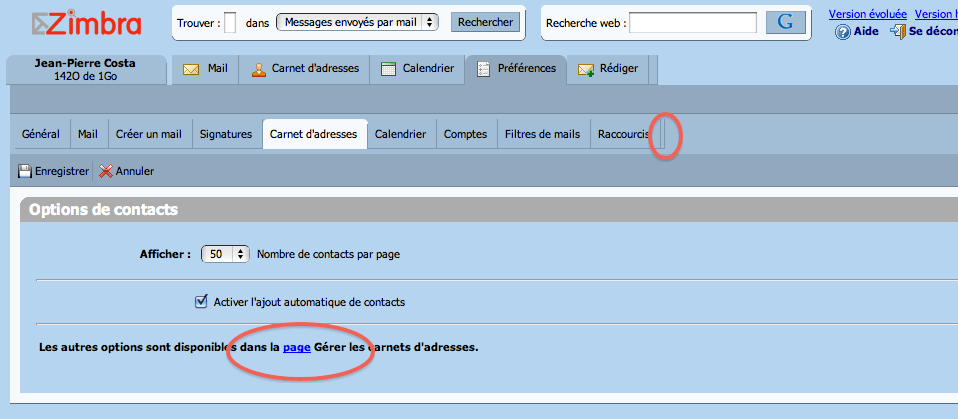The height and width of the screenshot is (419, 958).
Task: Open the Version évoluée link
Action: point(868,15)
